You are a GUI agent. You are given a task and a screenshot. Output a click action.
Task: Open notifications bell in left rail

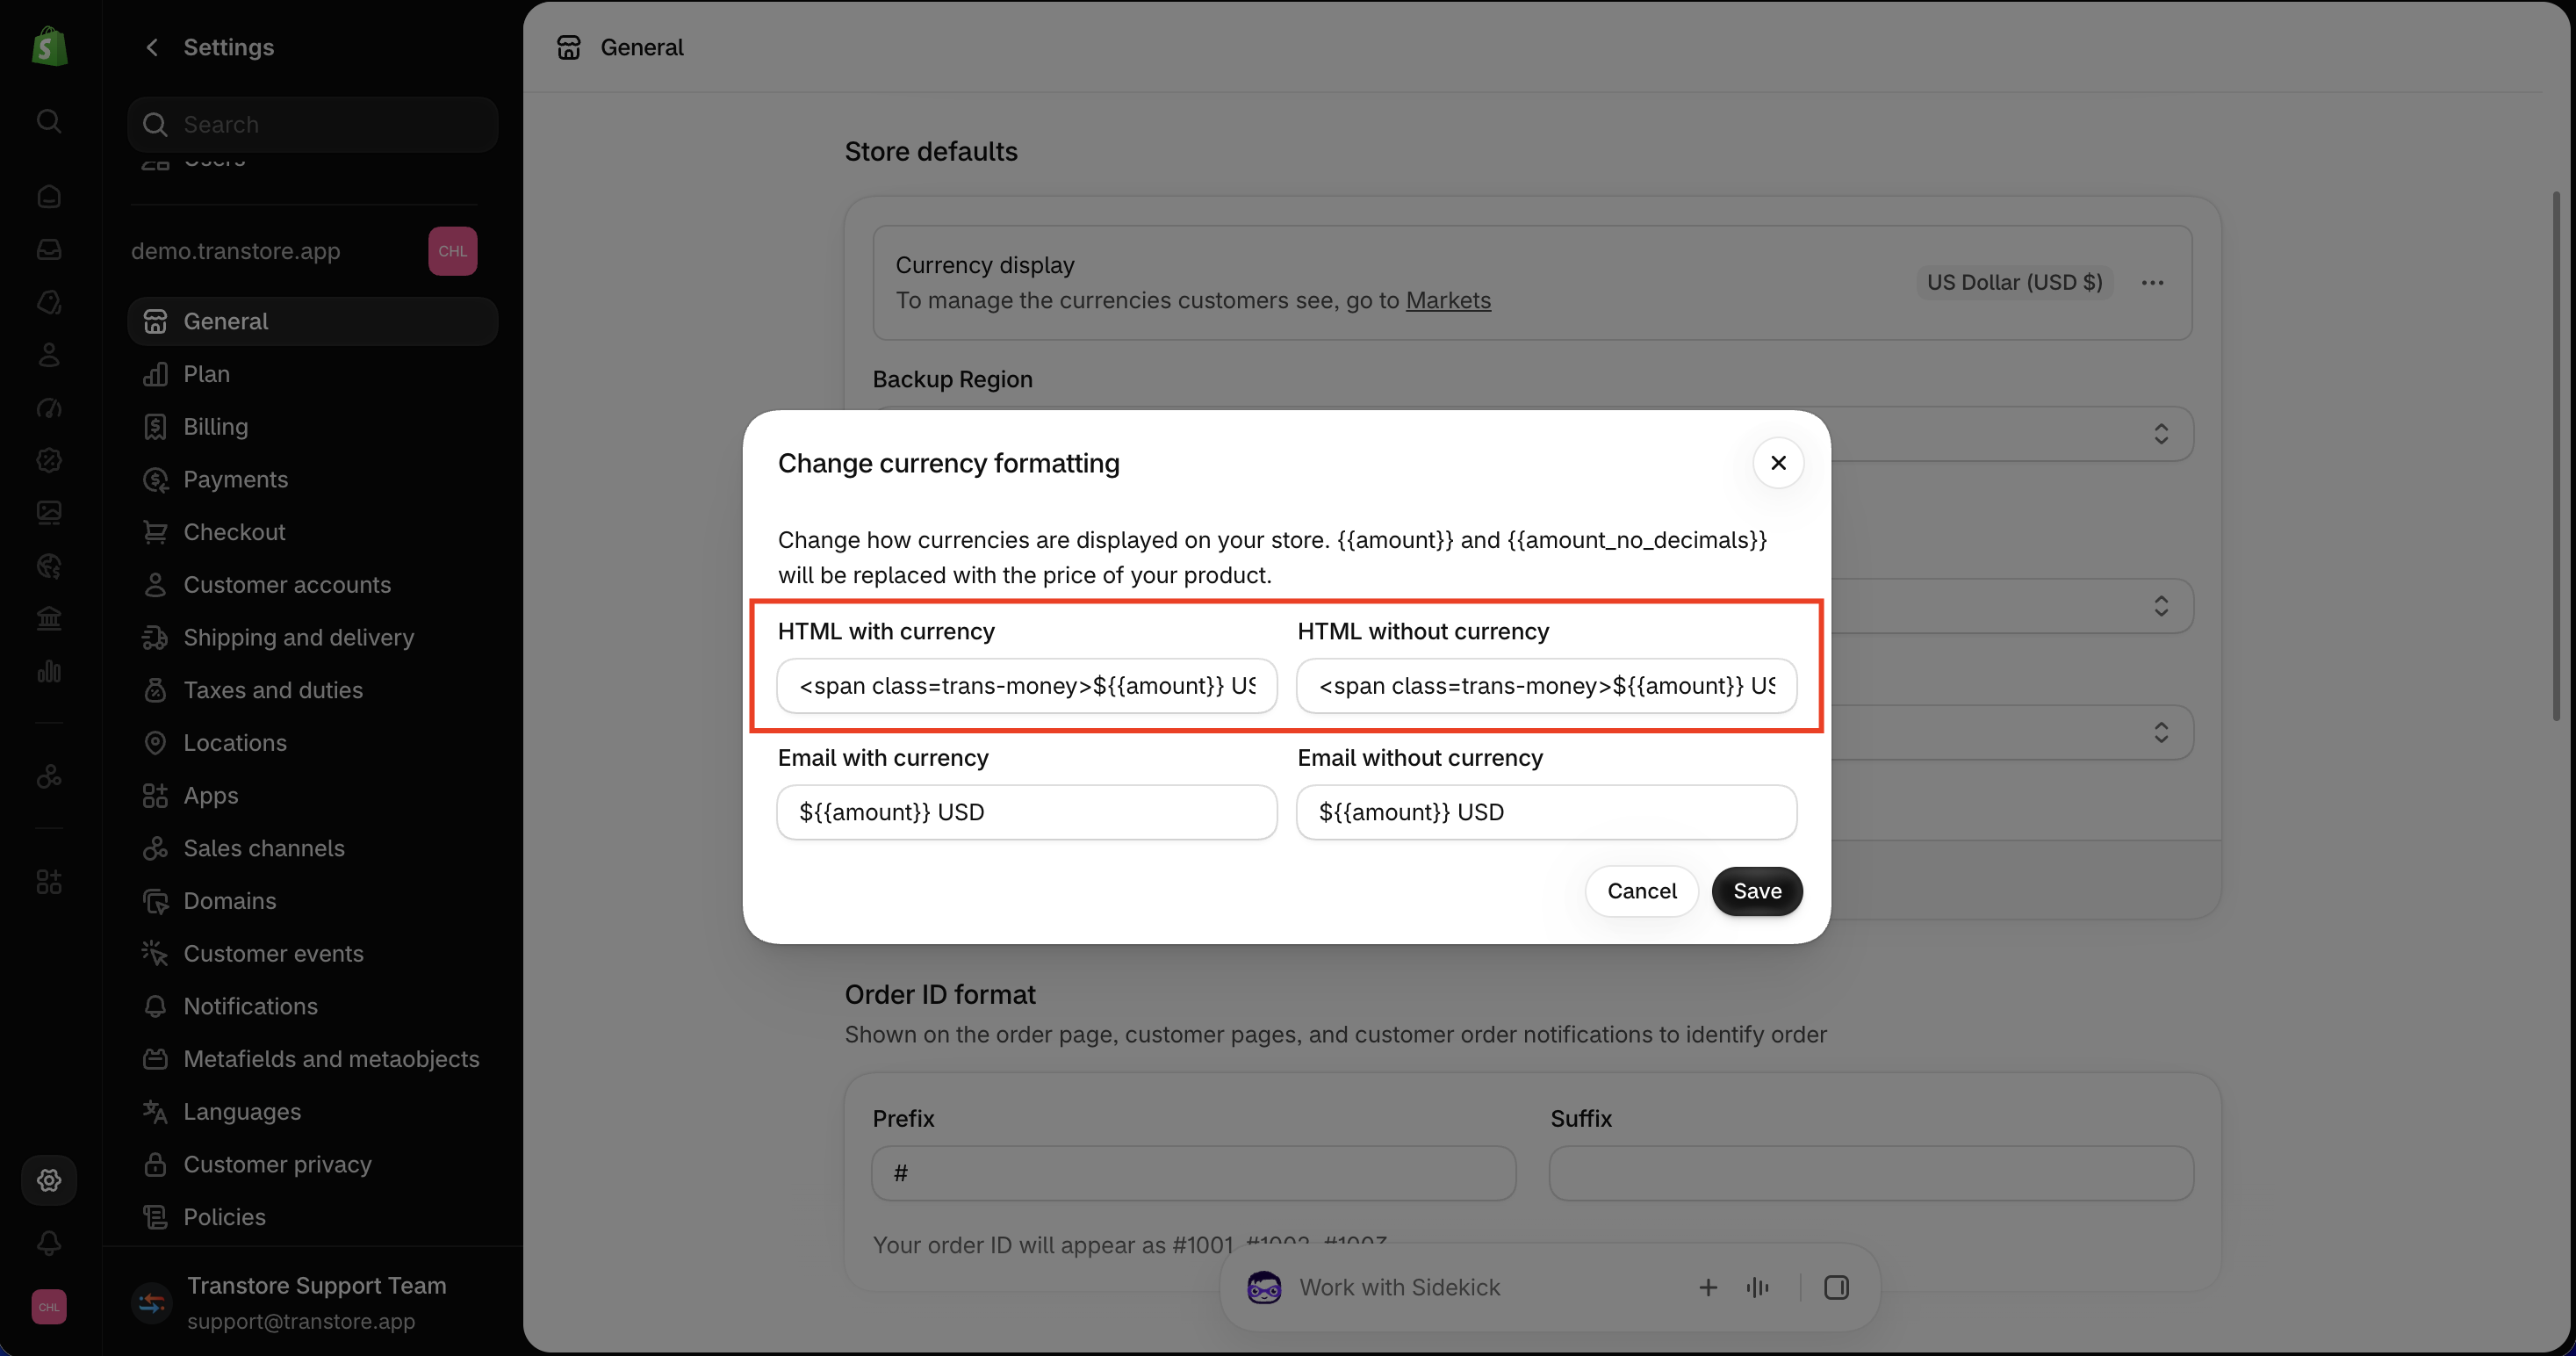point(49,1243)
